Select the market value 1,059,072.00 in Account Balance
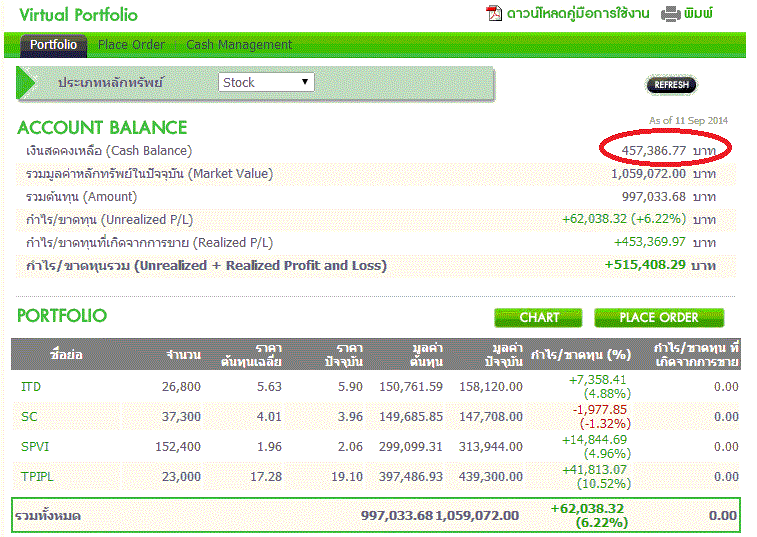Screen dimensions: 757x537 pyautogui.click(x=648, y=174)
